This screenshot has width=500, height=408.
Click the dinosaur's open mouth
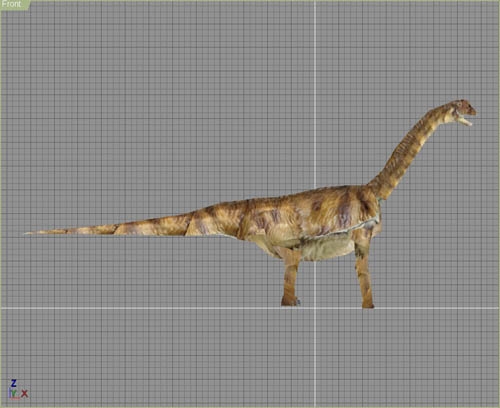pos(465,119)
